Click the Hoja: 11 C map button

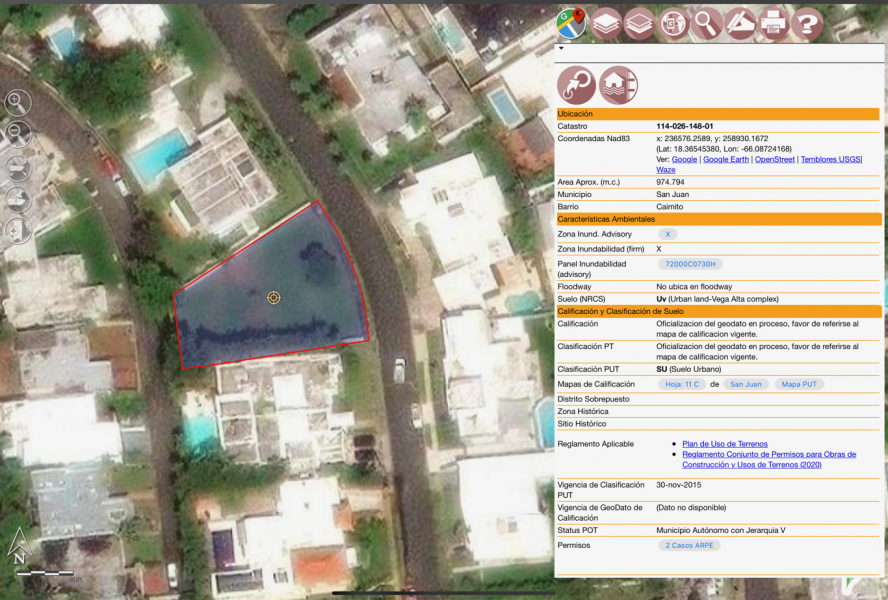pyautogui.click(x=682, y=384)
